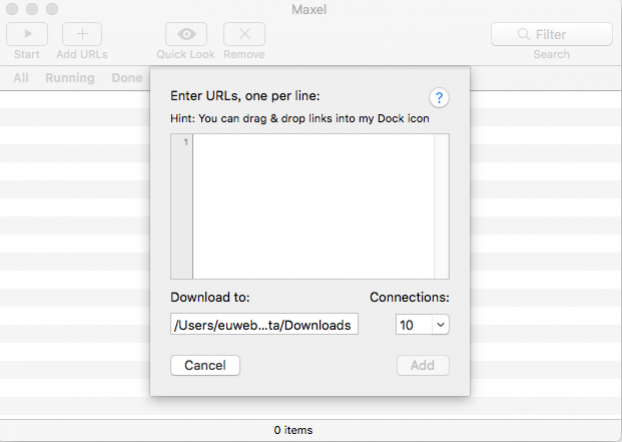Click the Maxel window title
The height and width of the screenshot is (442, 622).
point(309,9)
